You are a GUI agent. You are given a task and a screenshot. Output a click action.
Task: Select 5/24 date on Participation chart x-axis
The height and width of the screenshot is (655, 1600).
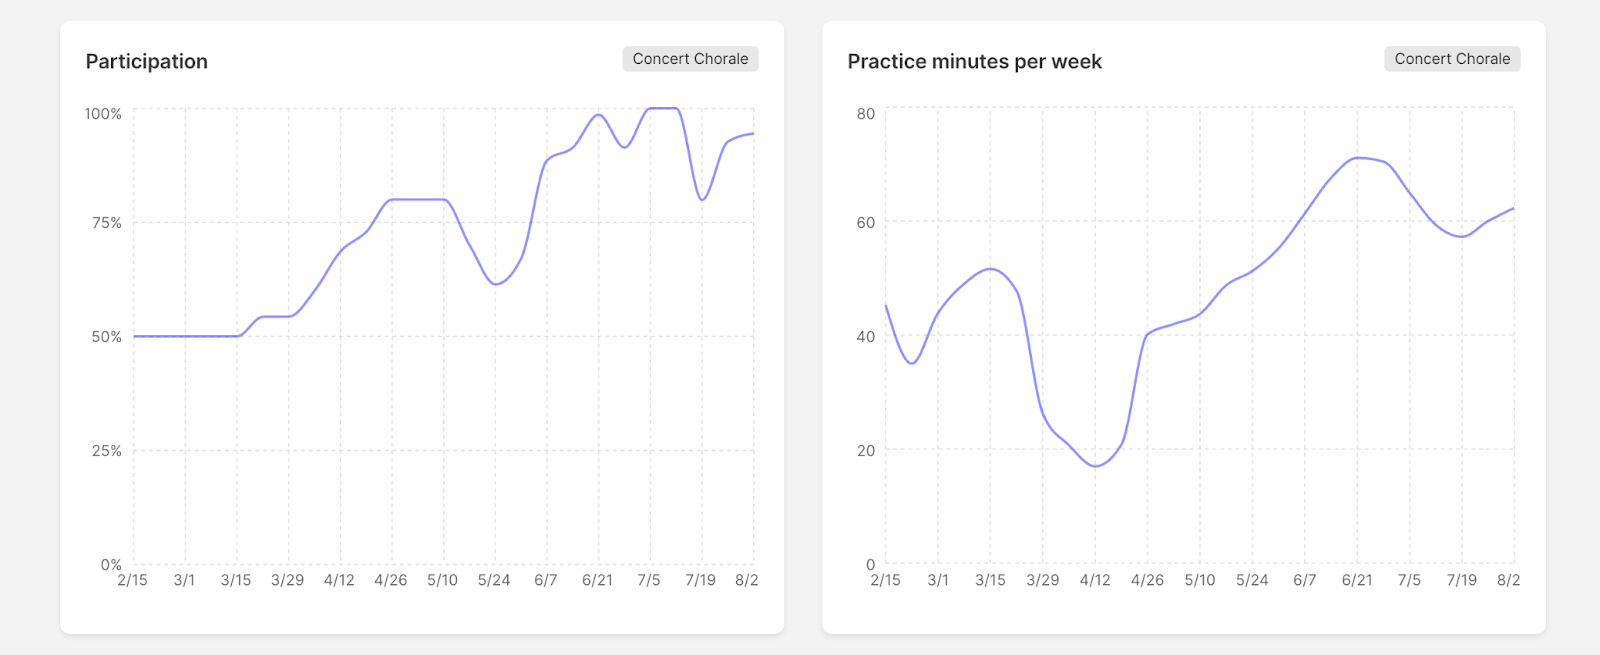494,581
